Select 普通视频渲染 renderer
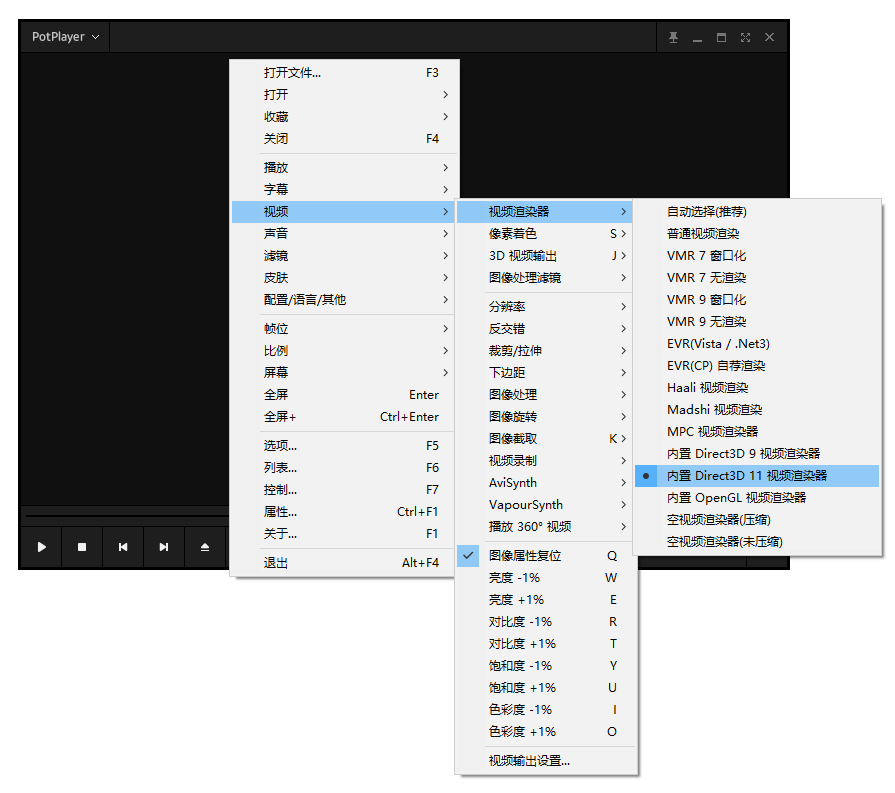This screenshot has width=895, height=793. [x=757, y=234]
